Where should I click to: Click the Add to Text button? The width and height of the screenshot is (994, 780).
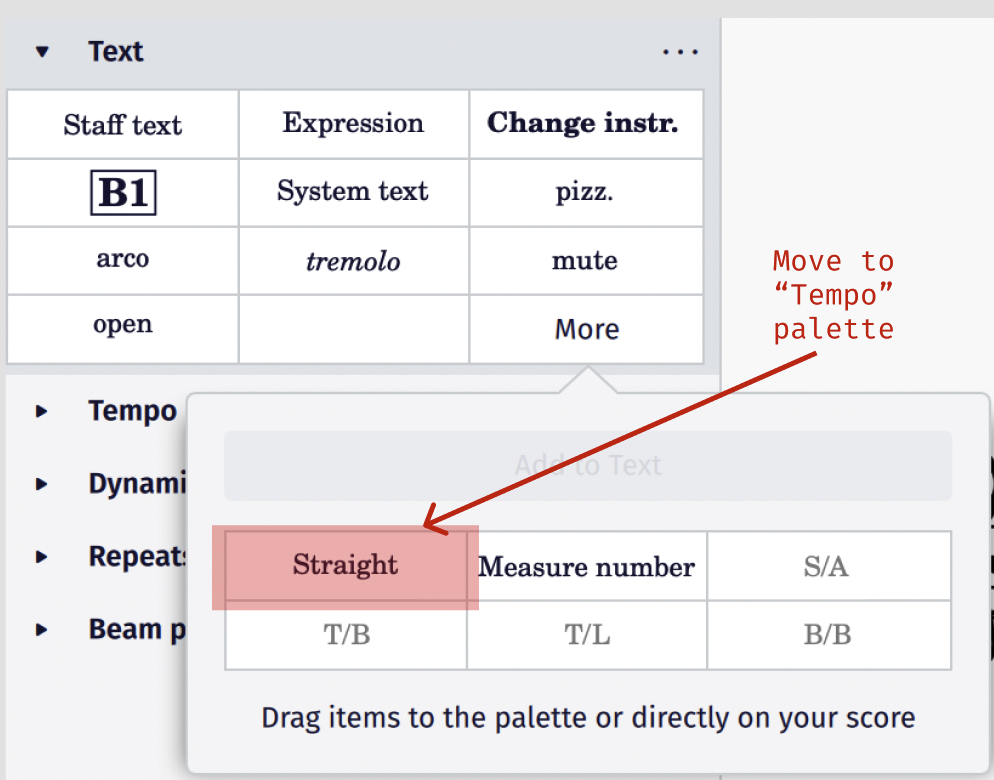click(587, 465)
